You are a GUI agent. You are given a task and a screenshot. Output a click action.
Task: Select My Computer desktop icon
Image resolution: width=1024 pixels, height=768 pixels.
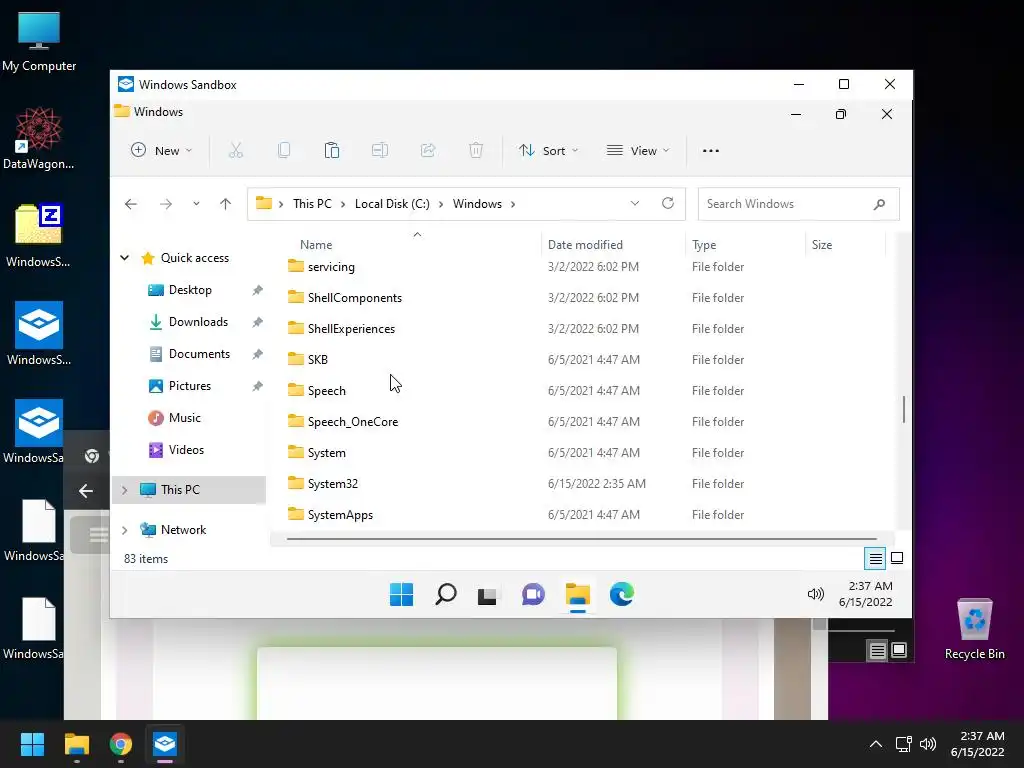click(39, 42)
